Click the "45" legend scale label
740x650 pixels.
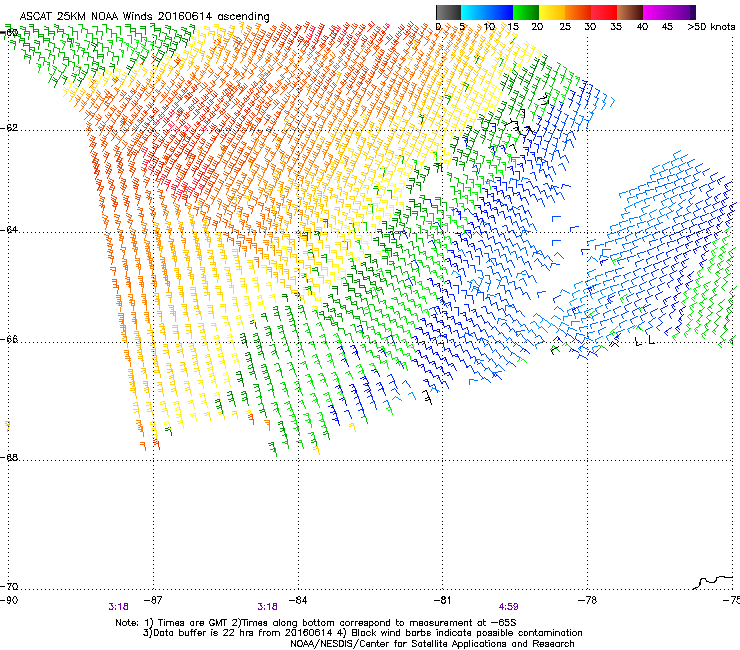tap(667, 27)
